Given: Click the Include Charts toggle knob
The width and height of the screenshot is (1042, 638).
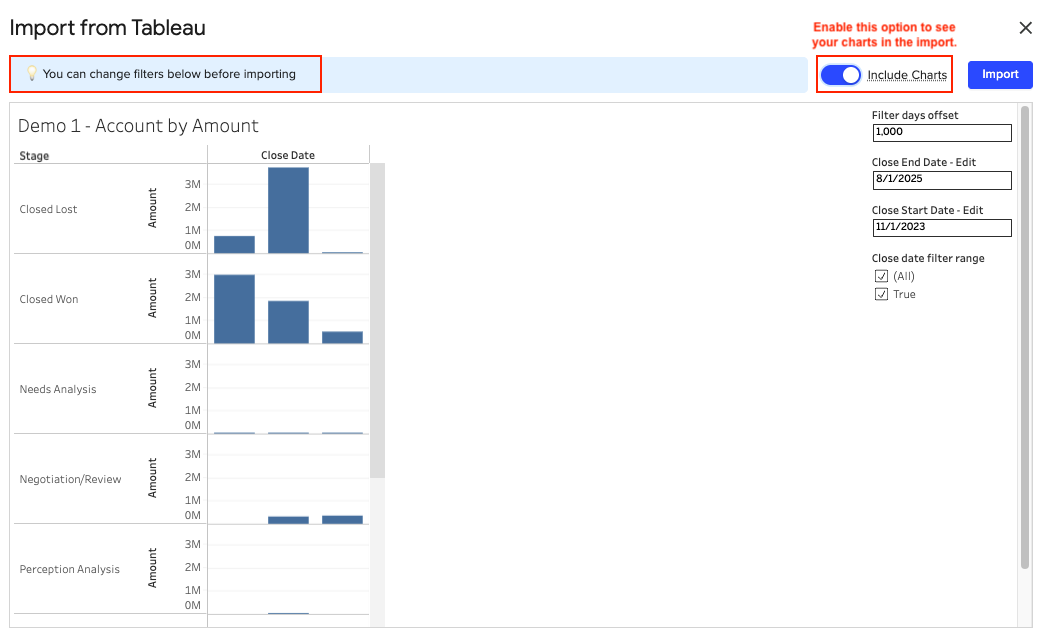Looking at the screenshot, I should pyautogui.click(x=850, y=74).
